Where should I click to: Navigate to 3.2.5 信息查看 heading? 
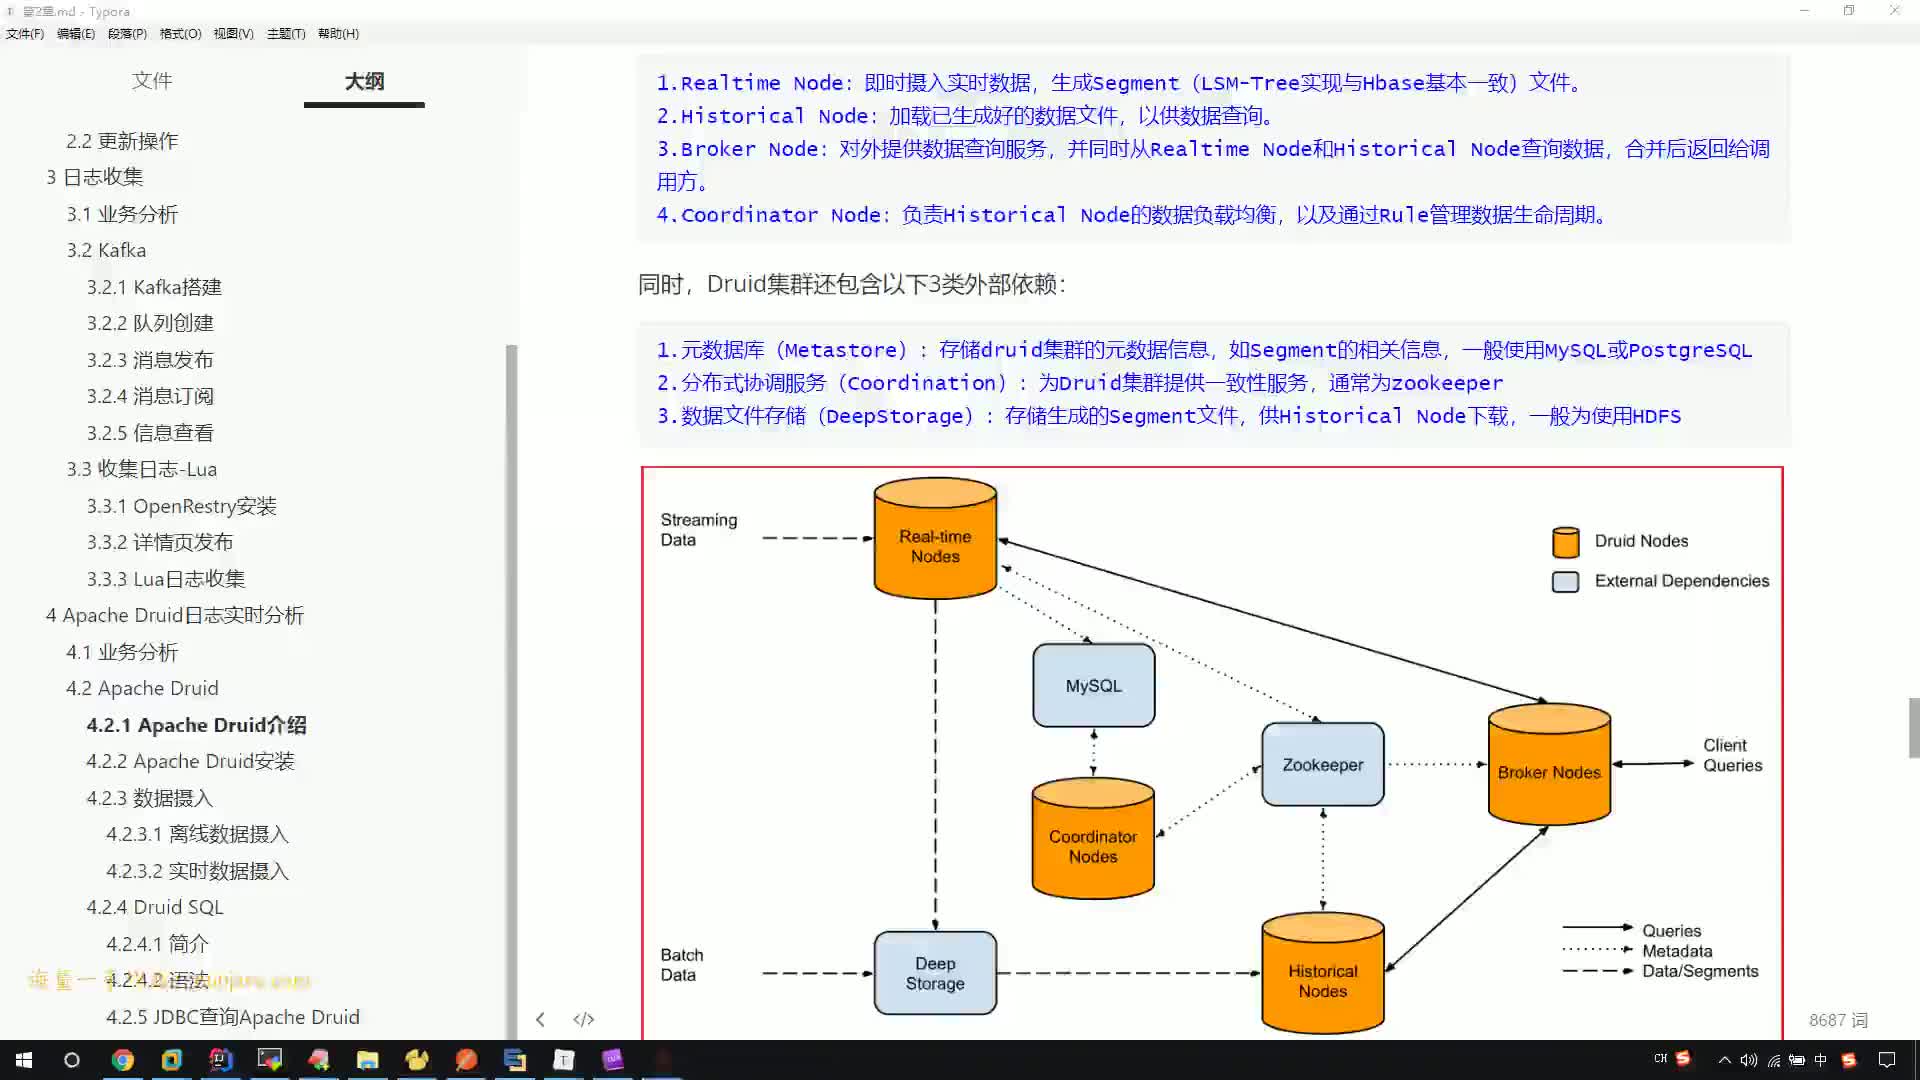150,433
